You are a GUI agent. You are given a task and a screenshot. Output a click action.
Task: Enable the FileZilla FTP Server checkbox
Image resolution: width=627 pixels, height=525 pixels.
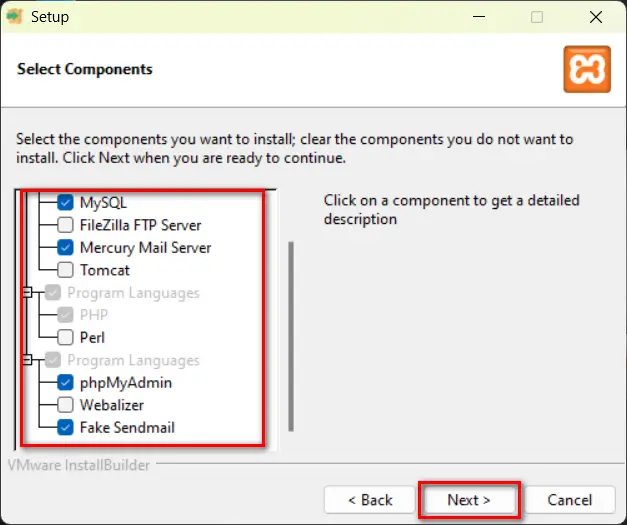click(x=65, y=225)
